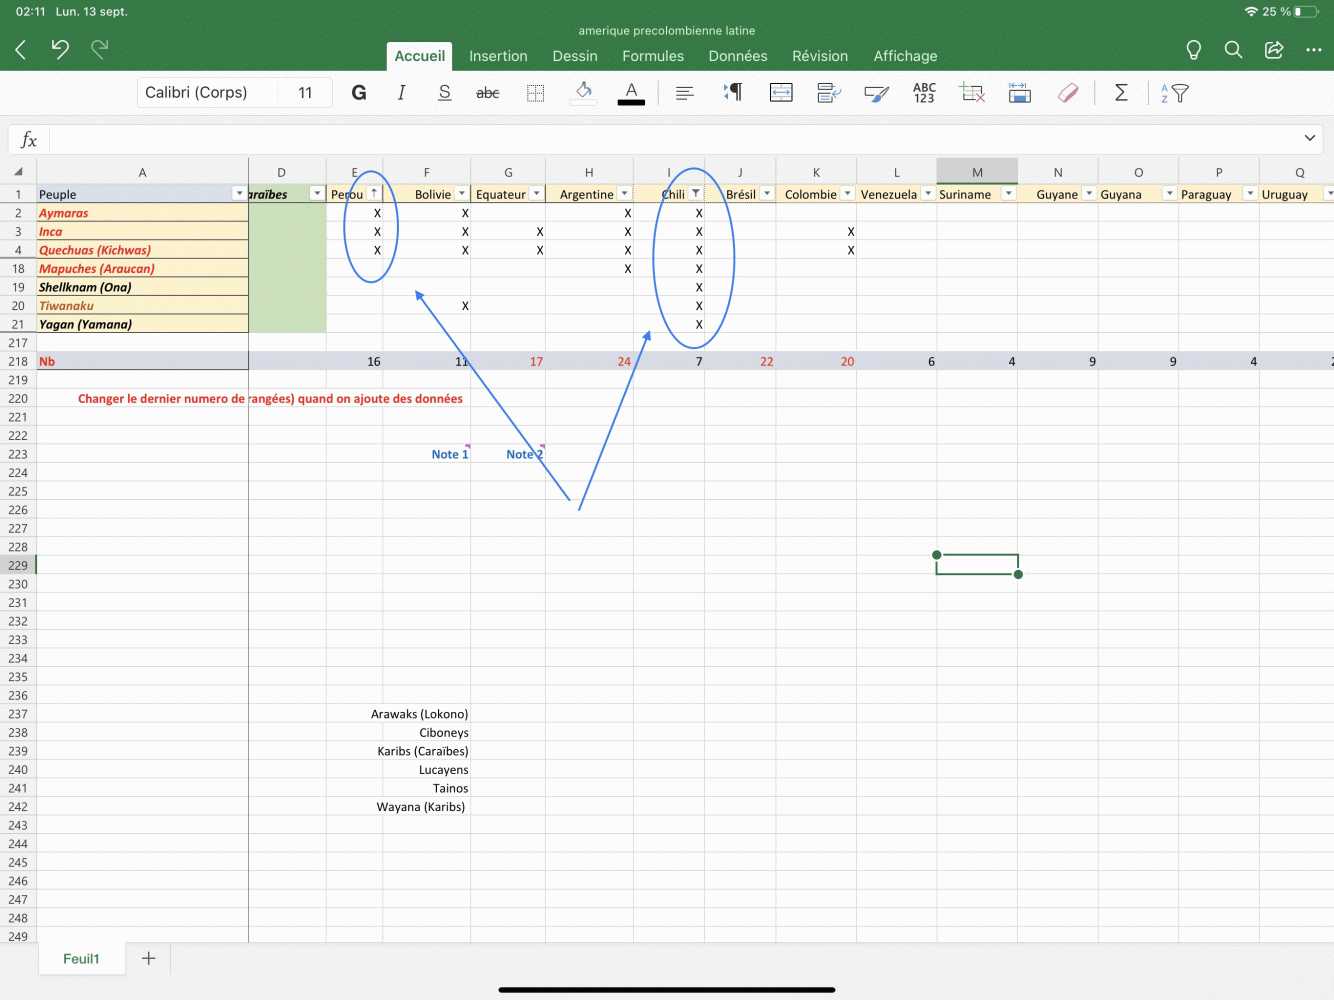Select the Feuil1 sheet tab
This screenshot has width=1334, height=1000.
tap(82, 959)
